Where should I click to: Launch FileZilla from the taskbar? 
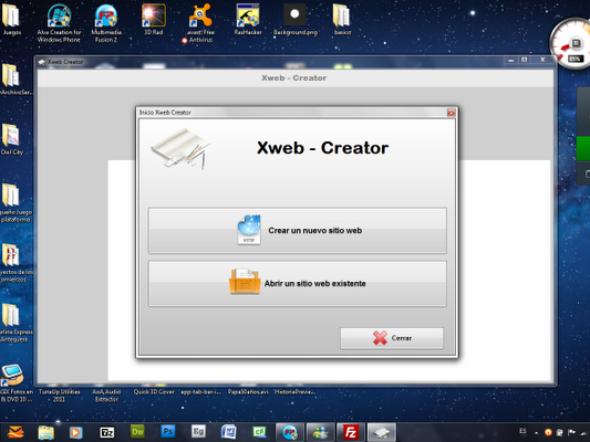[350, 432]
